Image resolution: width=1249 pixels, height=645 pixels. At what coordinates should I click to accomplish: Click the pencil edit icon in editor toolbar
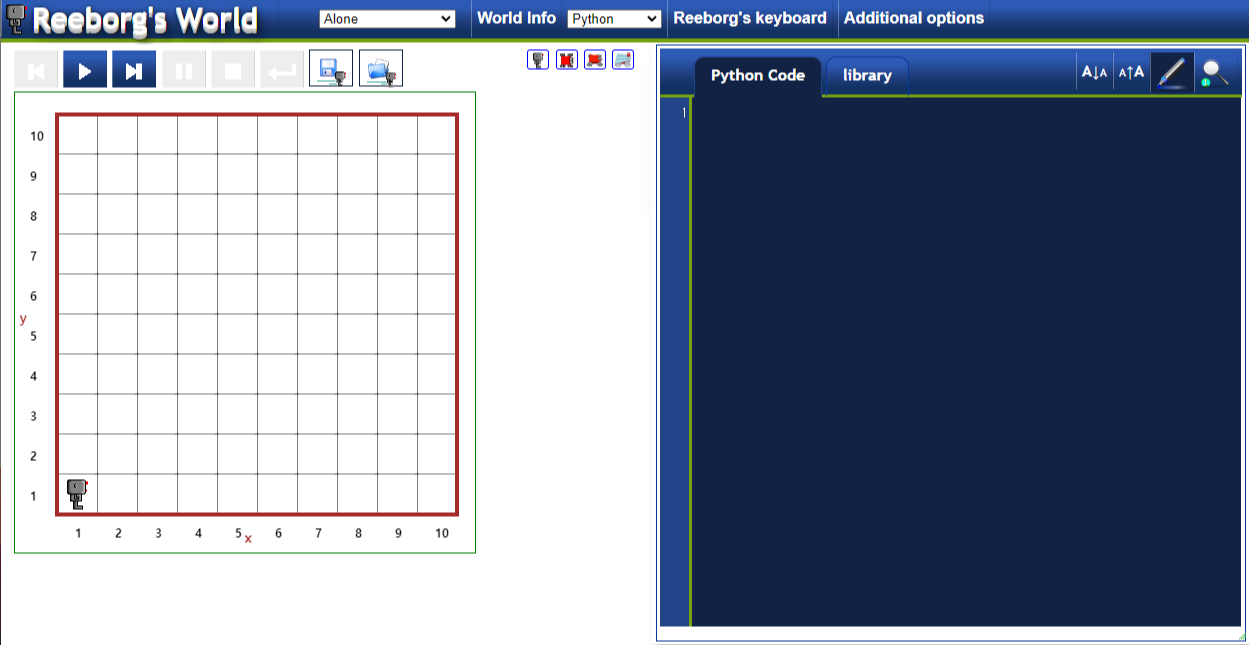(1172, 72)
